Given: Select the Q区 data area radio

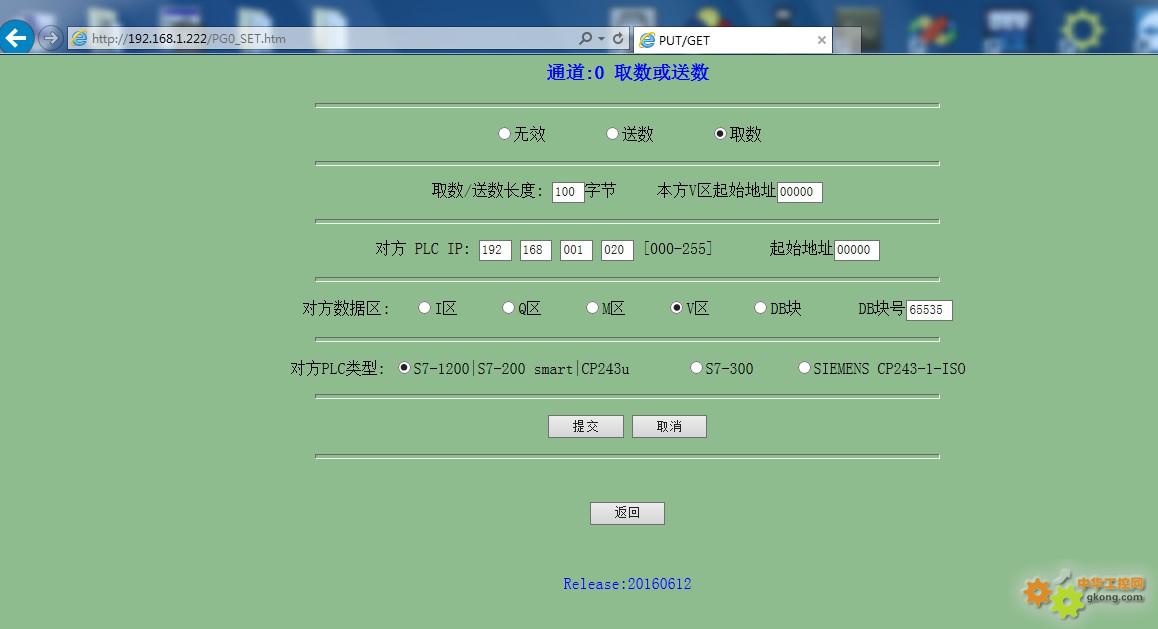Looking at the screenshot, I should click(508, 308).
